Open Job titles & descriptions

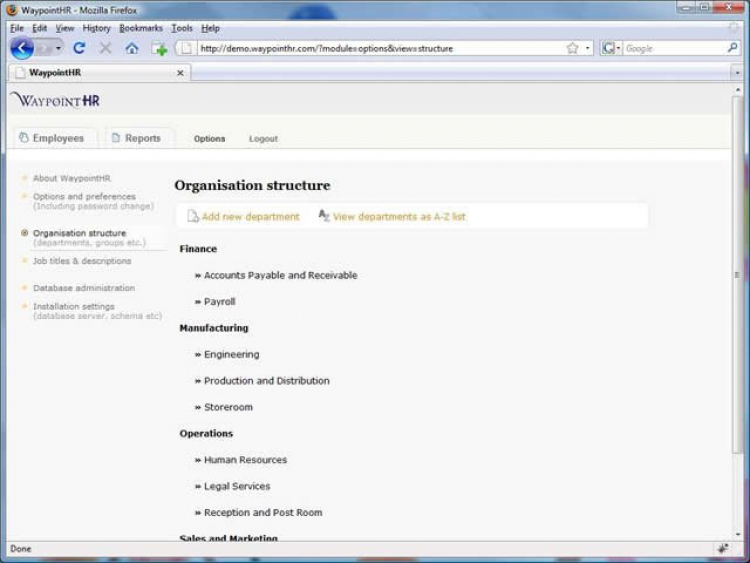point(82,261)
